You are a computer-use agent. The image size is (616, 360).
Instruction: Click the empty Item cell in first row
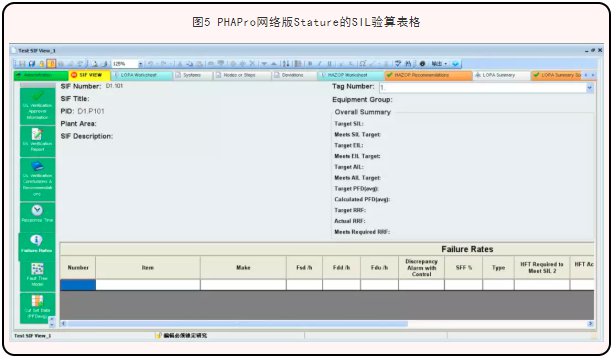tap(148, 285)
